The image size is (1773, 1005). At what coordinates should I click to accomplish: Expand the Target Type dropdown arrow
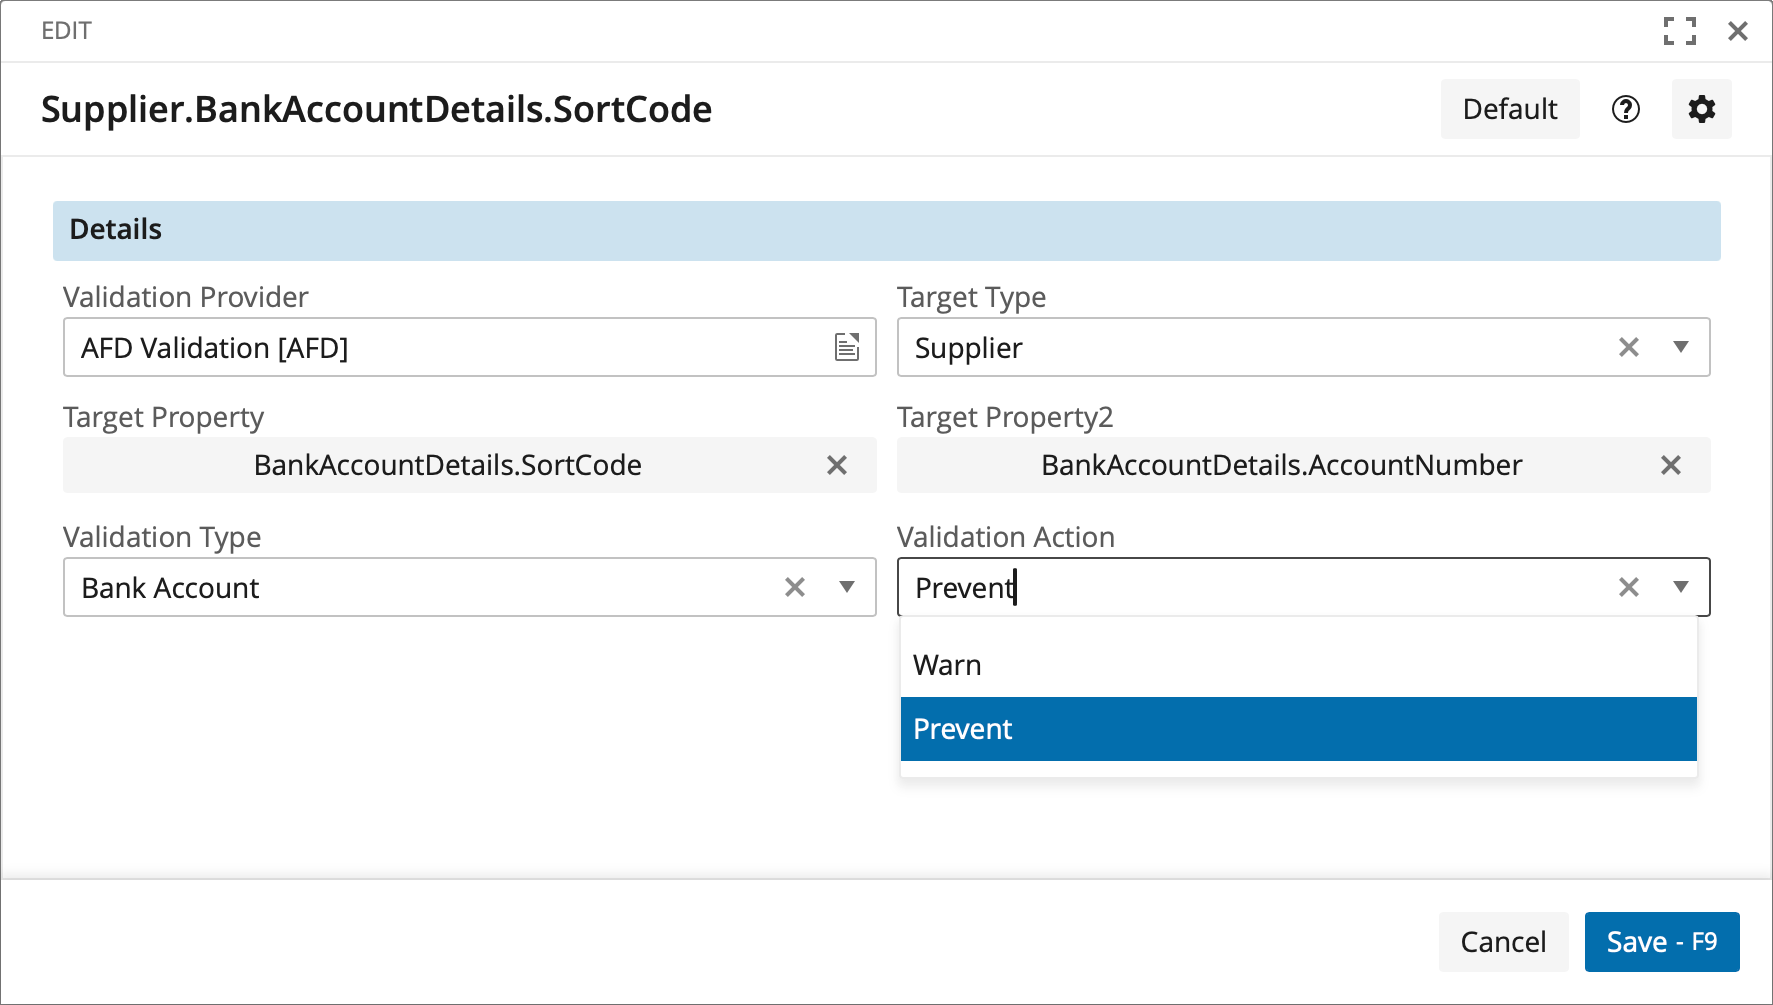coord(1680,347)
